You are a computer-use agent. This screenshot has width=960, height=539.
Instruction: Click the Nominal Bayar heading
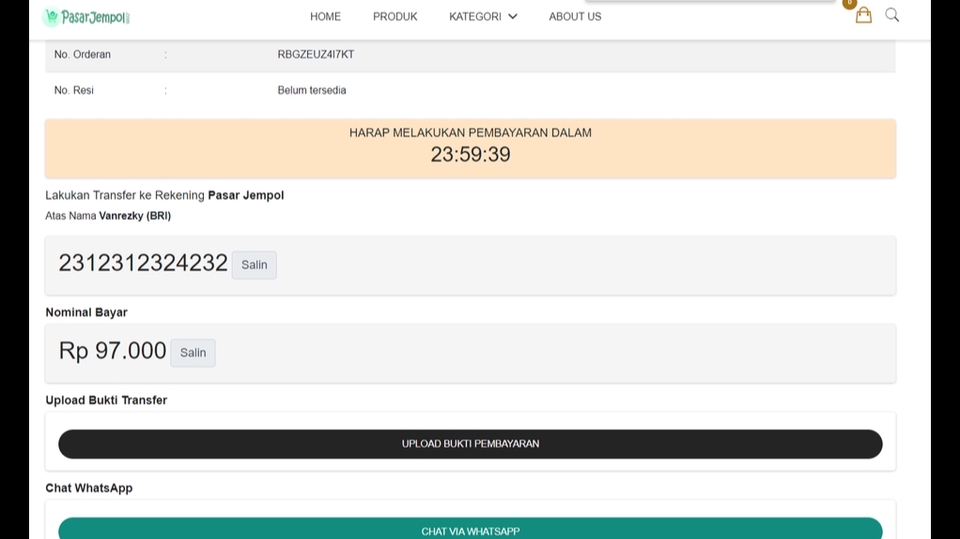pyautogui.click(x=86, y=312)
